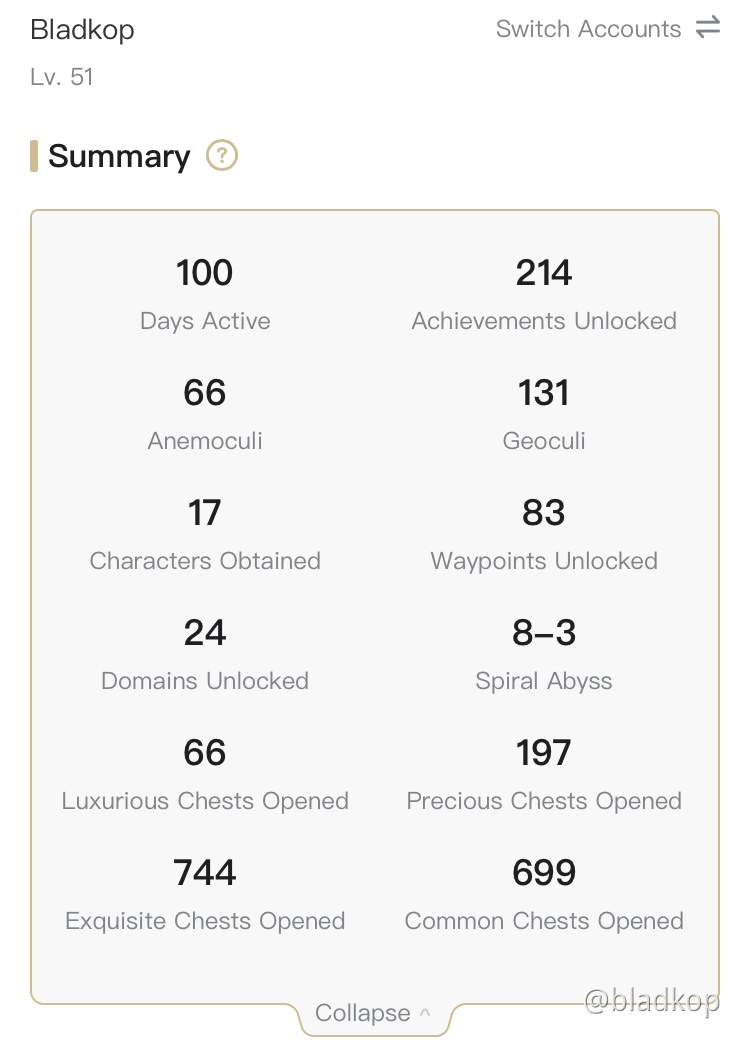Select the Domains Unlocked stat

(205, 653)
